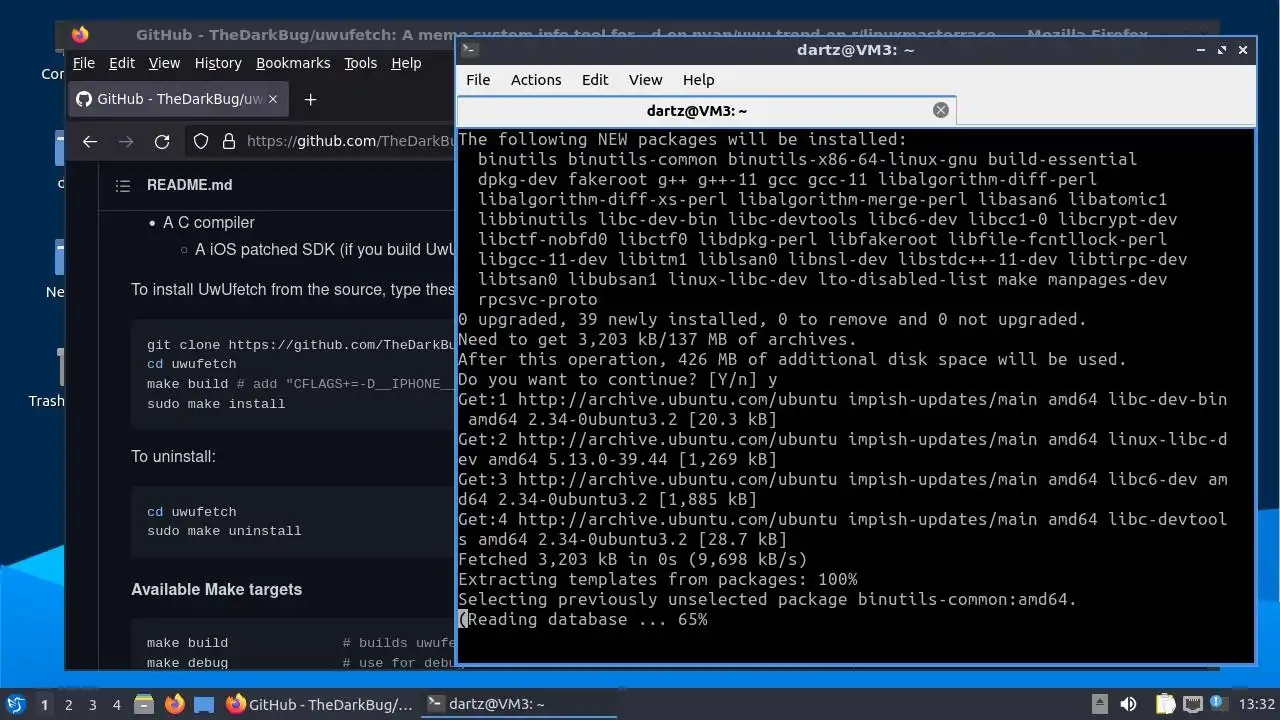1280x720 pixels.
Task: Click '0 upgraded, 39 newly installed' line
Action: [772, 319]
